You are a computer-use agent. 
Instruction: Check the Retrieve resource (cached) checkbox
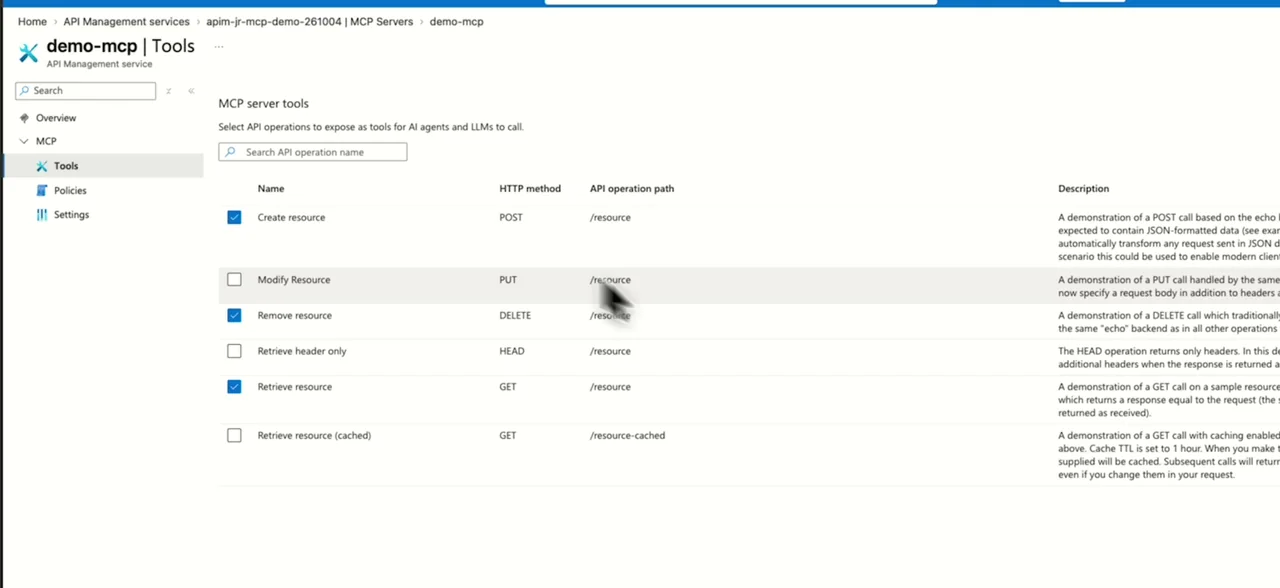(234, 436)
